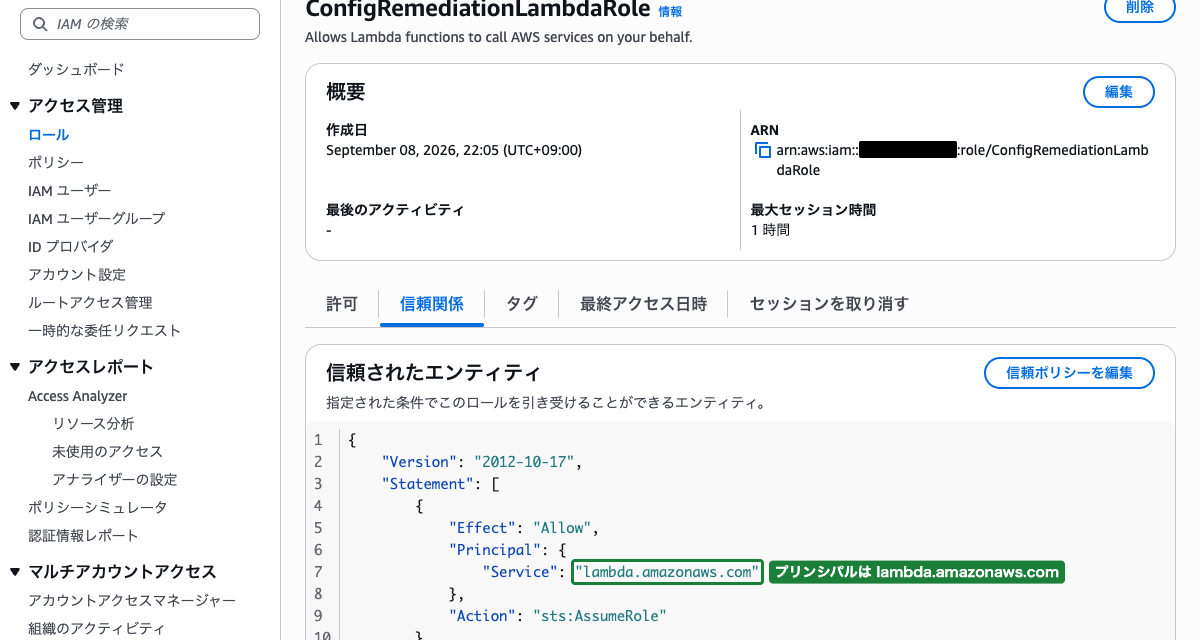1200x640 pixels.
Task: Go to IAM ユーザー page
Action: 70,190
